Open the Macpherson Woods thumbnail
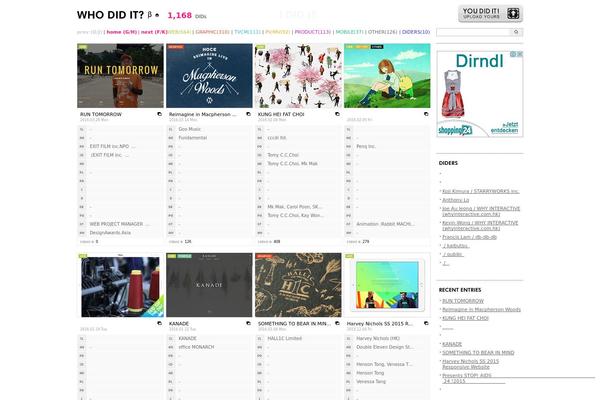The width and height of the screenshot is (600, 400). [209, 76]
